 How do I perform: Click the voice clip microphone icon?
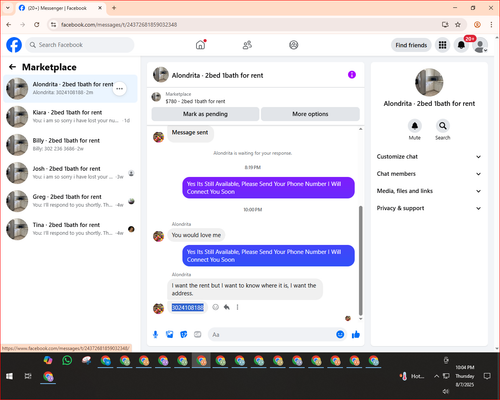coord(155,334)
